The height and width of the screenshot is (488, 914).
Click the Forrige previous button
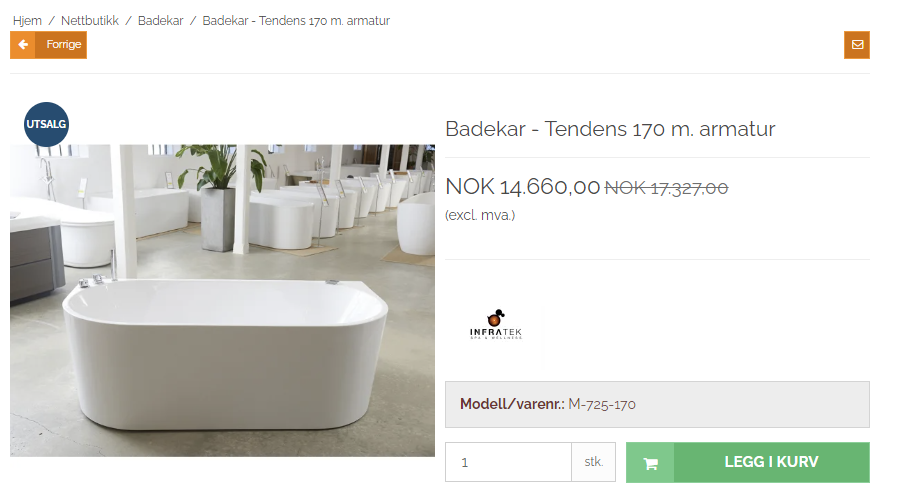click(x=48, y=45)
